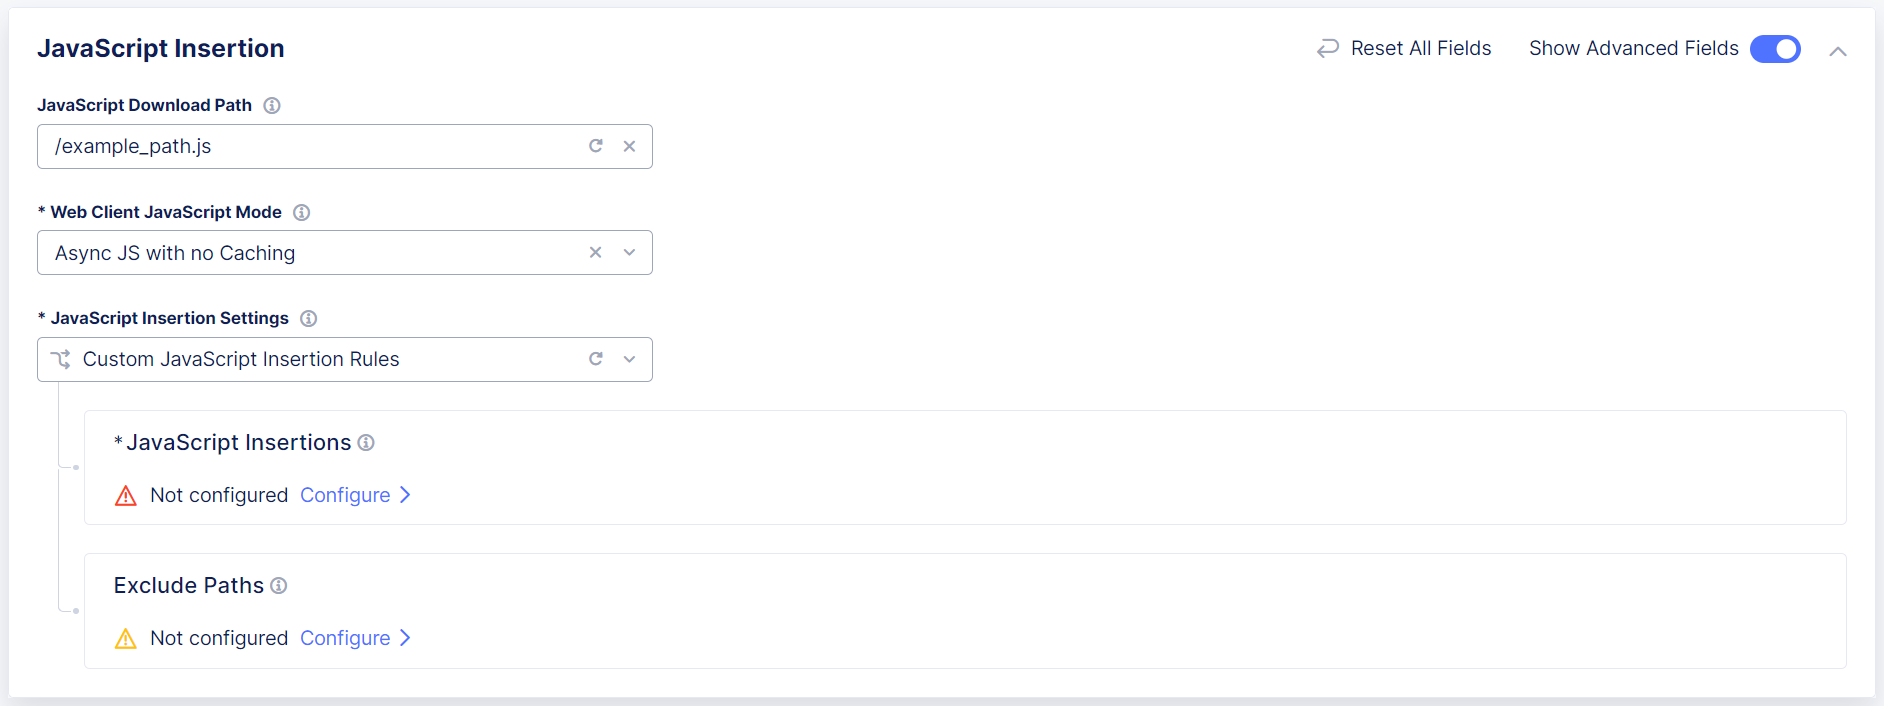Clear the Web Client JavaScript Mode selection
Screen dimensions: 1884x706
(x=595, y=252)
